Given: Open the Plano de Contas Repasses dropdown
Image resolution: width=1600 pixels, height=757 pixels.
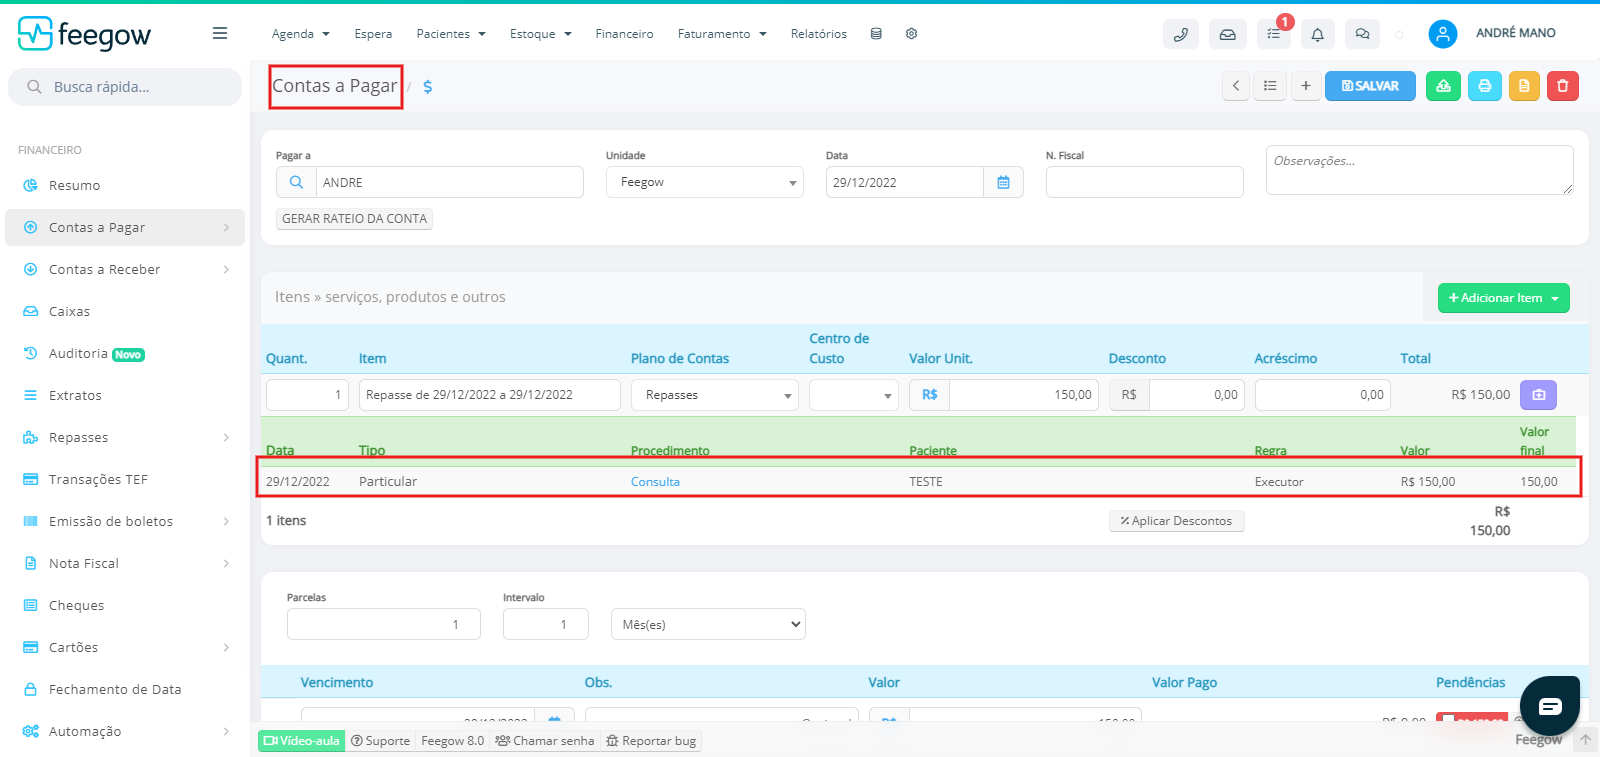Looking at the screenshot, I should pyautogui.click(x=715, y=395).
